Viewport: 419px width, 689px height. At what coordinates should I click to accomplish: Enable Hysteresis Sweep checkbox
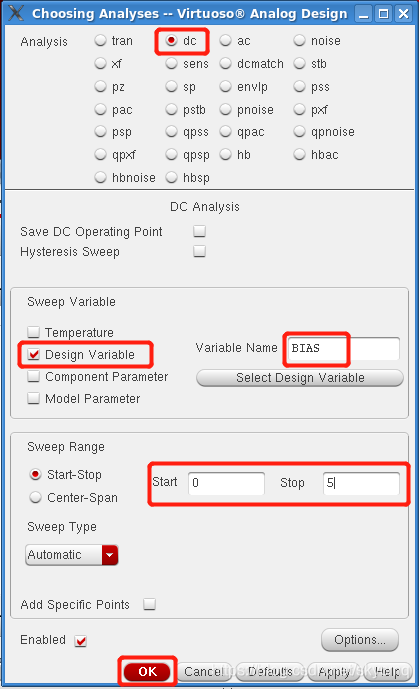[199, 251]
